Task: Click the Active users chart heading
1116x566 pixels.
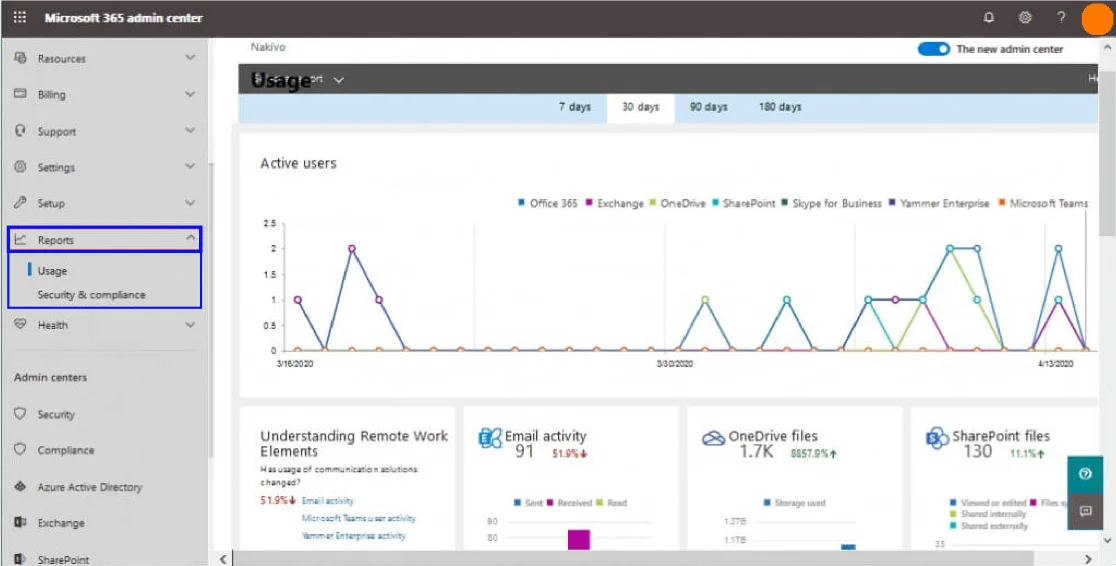Action: tap(298, 163)
